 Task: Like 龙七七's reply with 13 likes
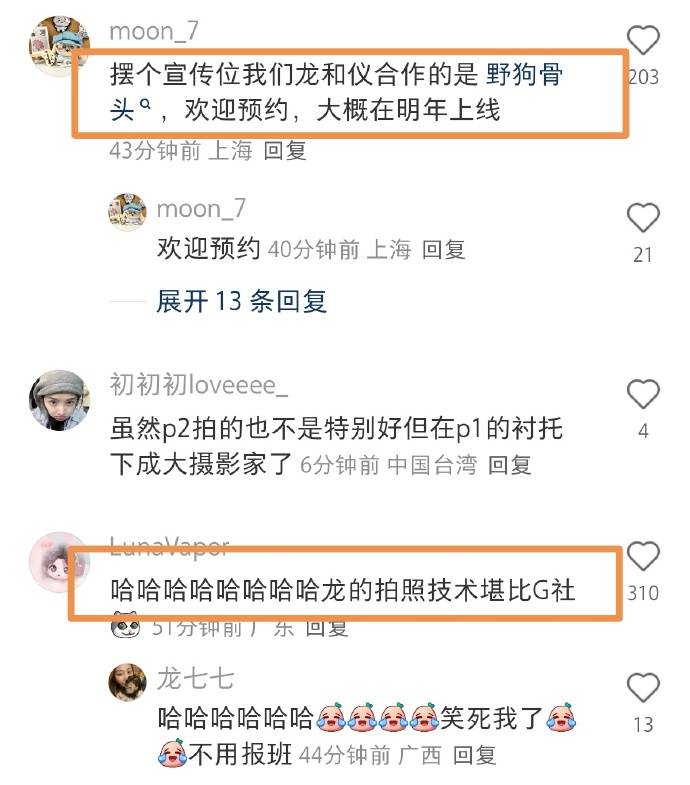[x=643, y=687]
